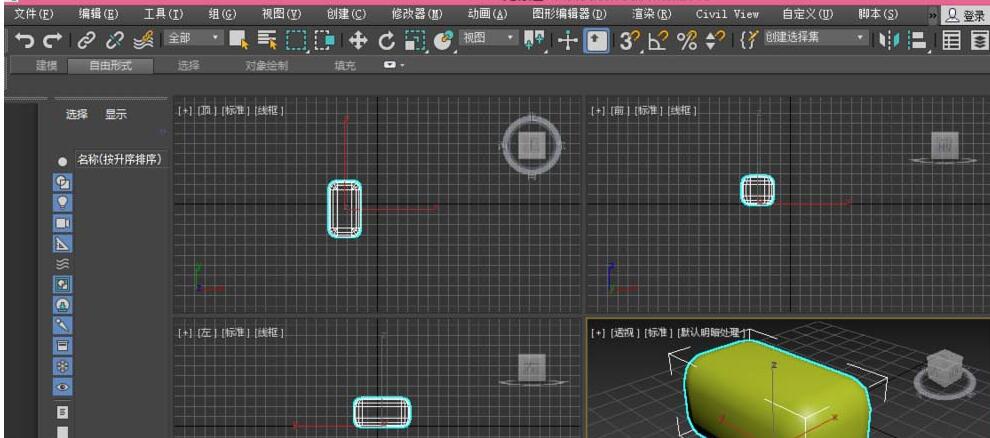Image resolution: width=990 pixels, height=438 pixels.
Task: Open the 选择 menu in scene explorer
Action: click(x=77, y=114)
